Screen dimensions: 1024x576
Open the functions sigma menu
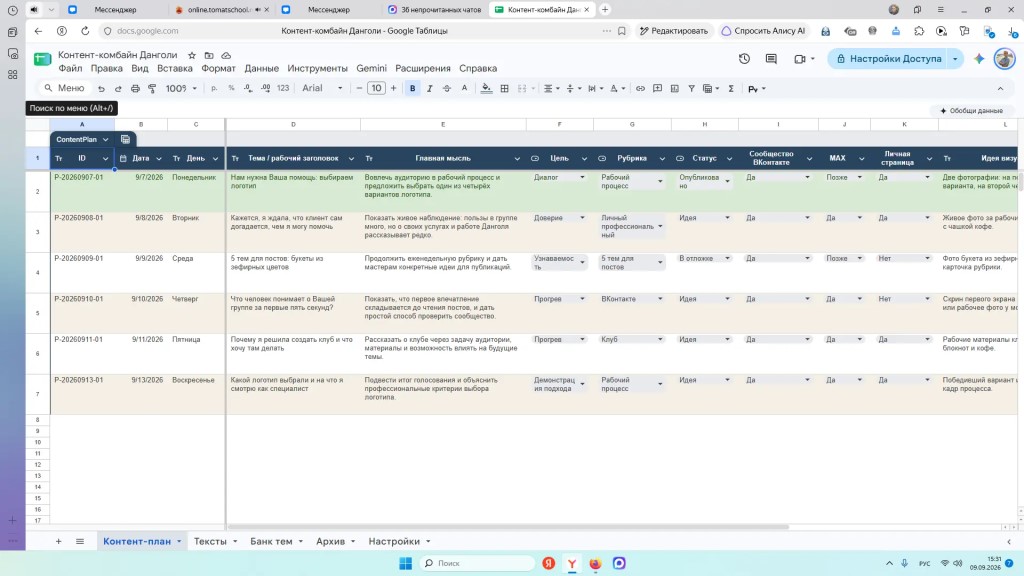pyautogui.click(x=731, y=89)
